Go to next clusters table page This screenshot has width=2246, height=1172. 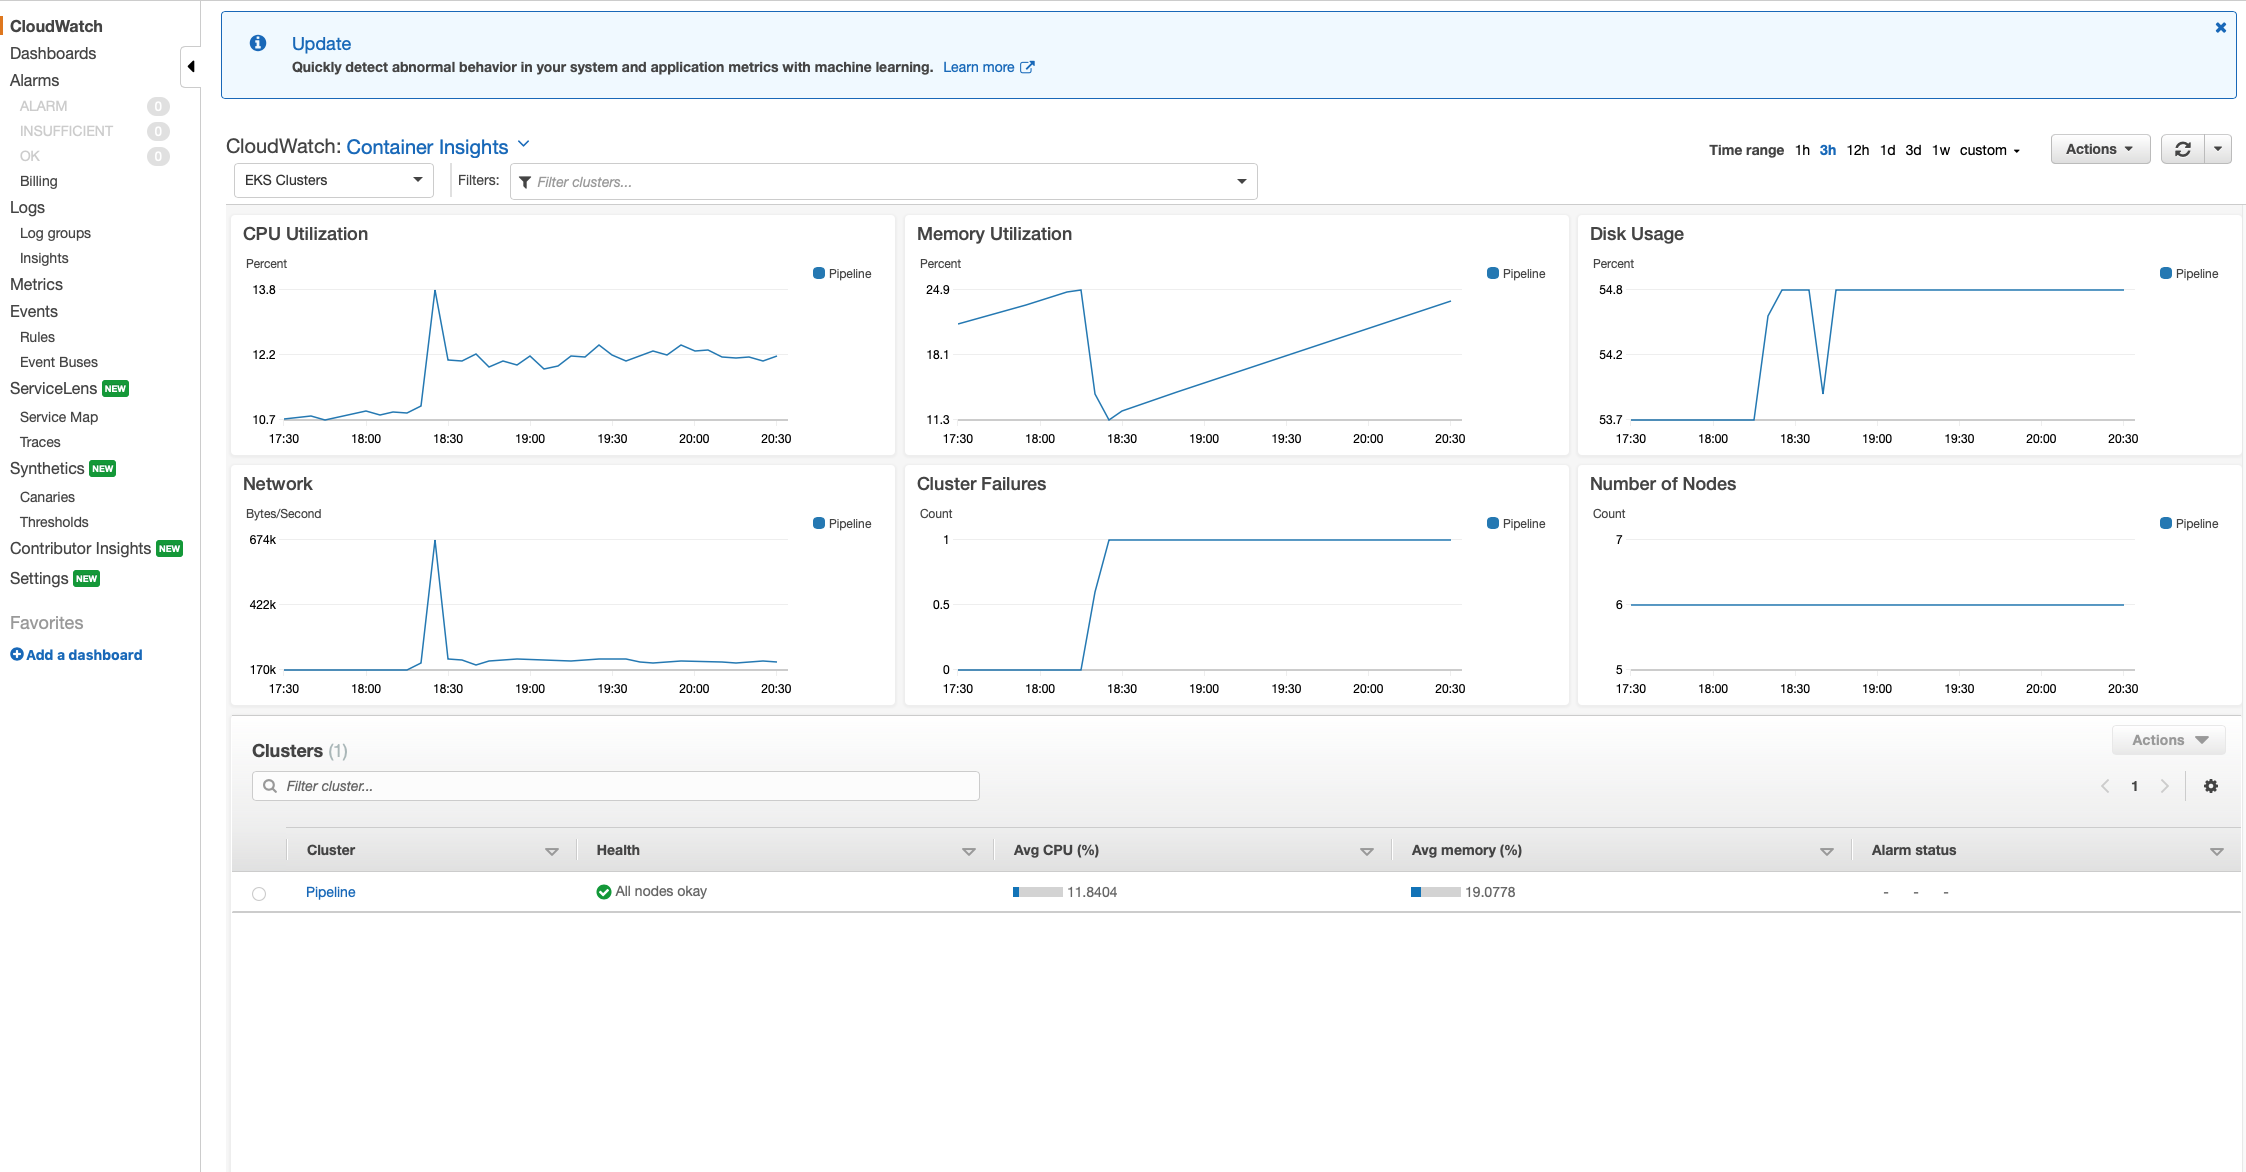pyautogui.click(x=2164, y=786)
